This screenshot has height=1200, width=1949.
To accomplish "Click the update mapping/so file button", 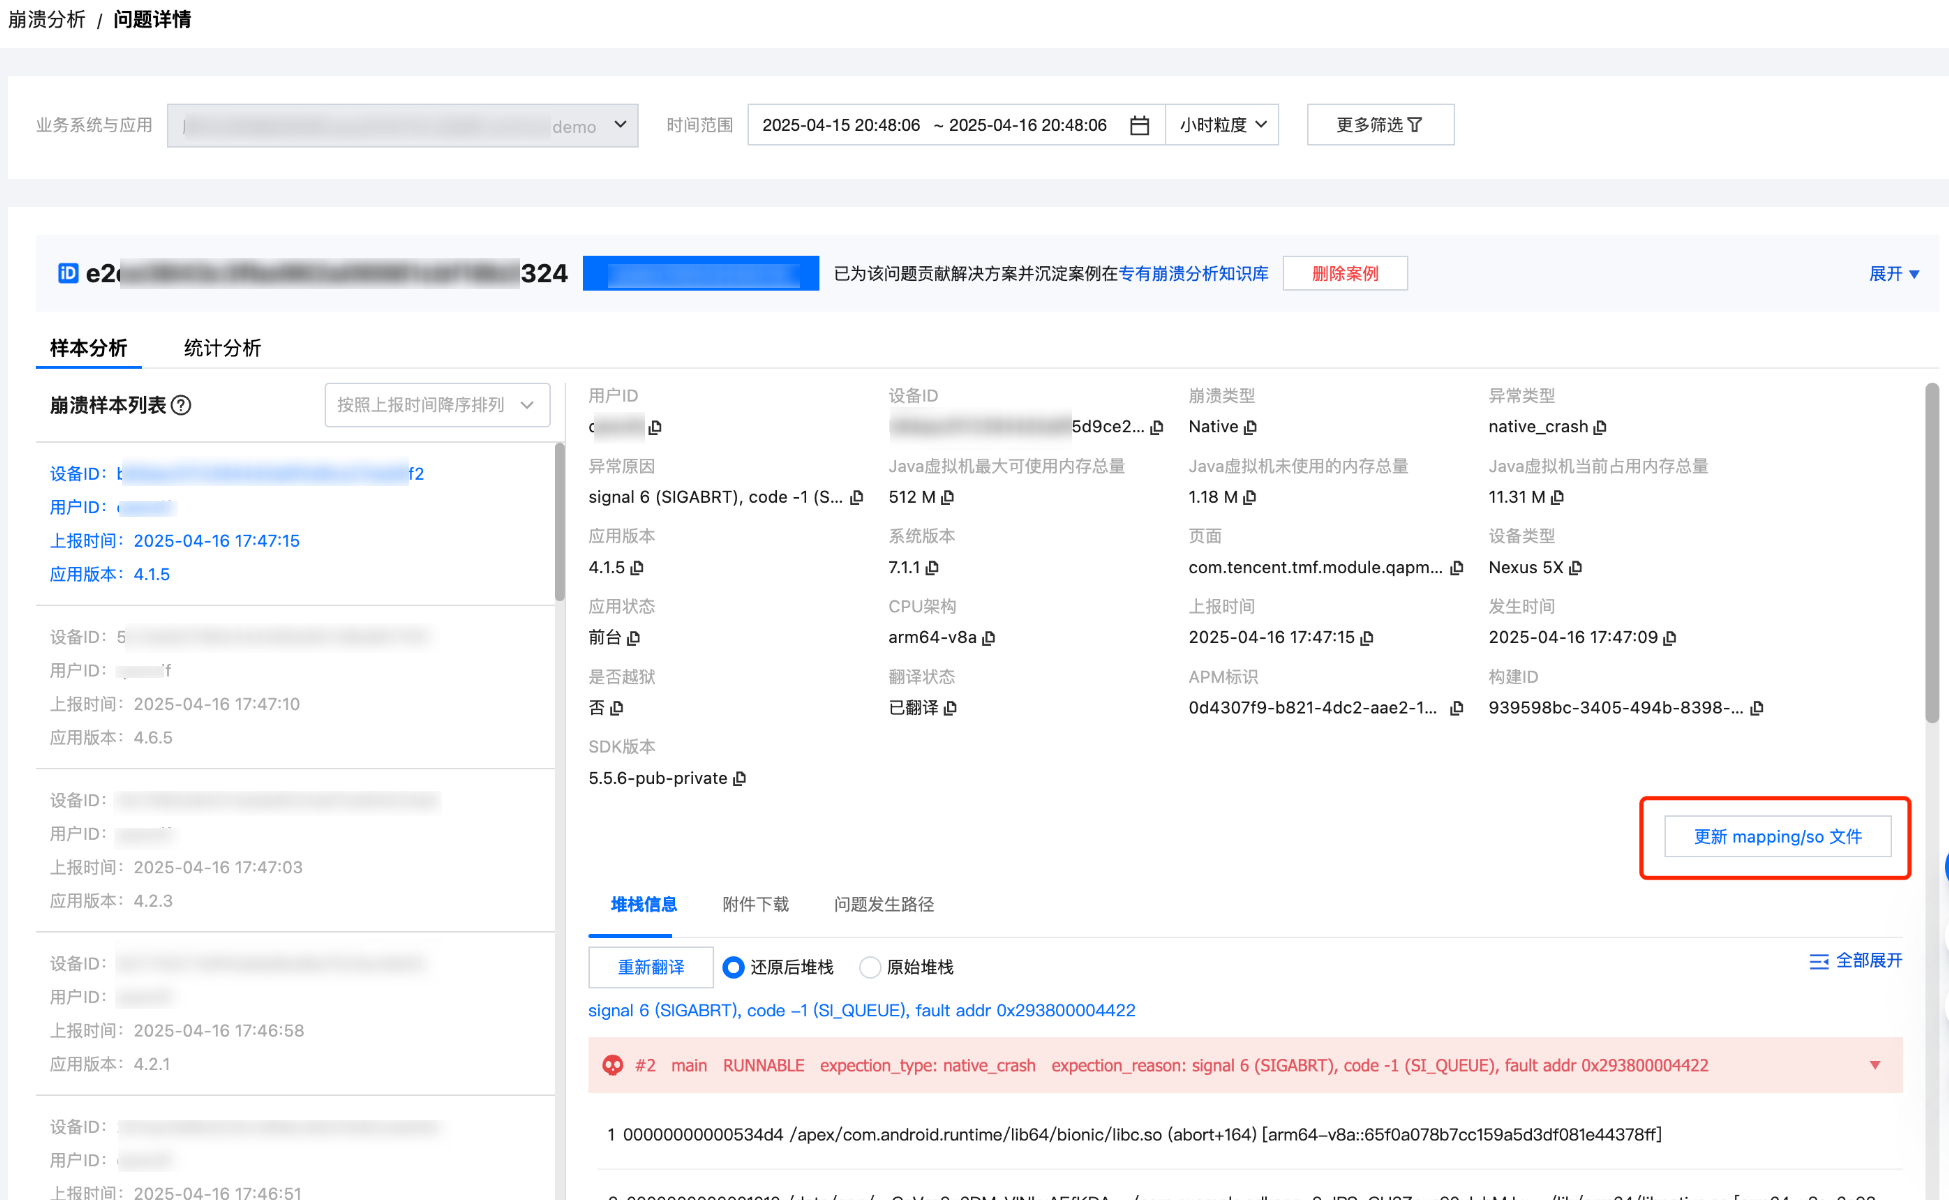I will pos(1777,837).
